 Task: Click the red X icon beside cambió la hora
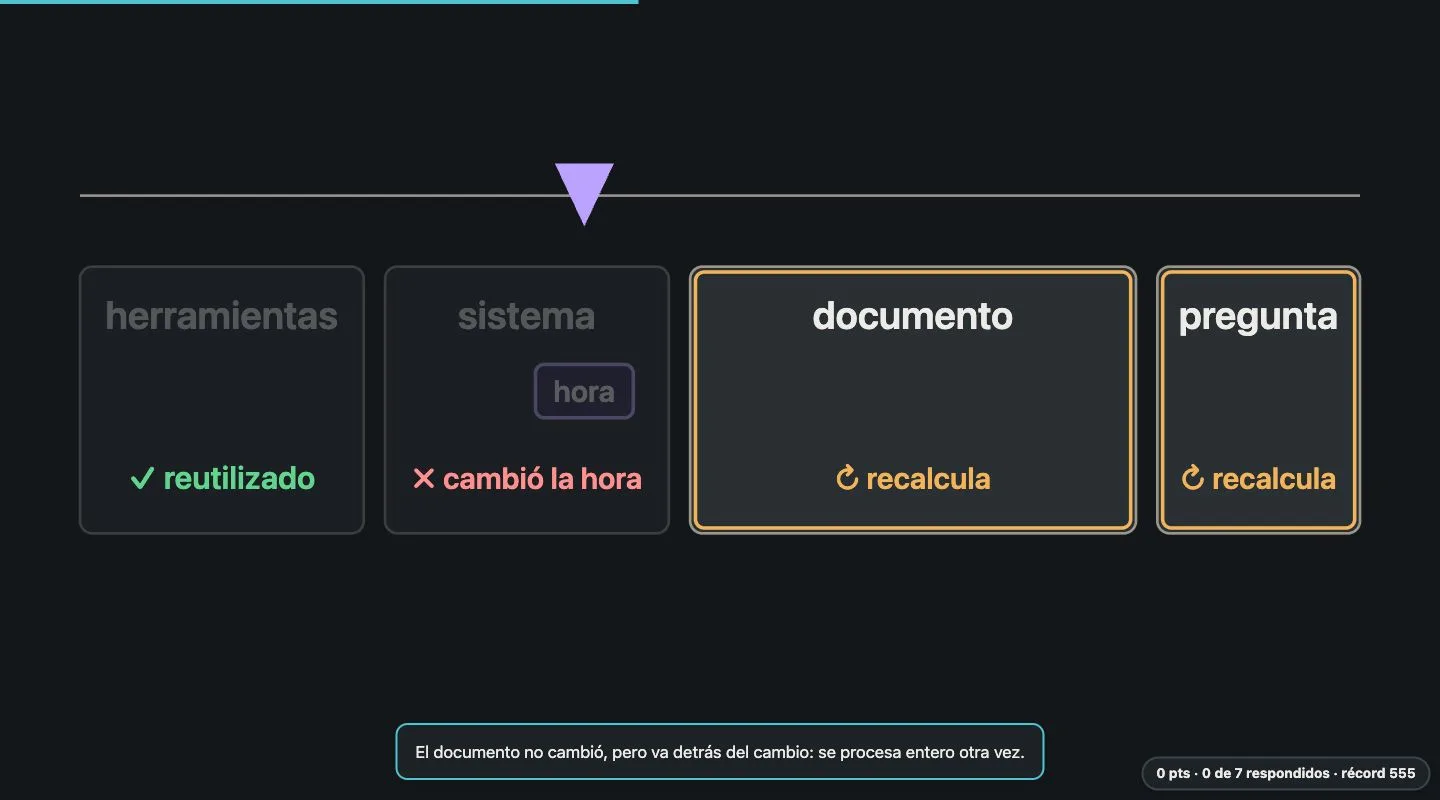pyautogui.click(x=424, y=479)
